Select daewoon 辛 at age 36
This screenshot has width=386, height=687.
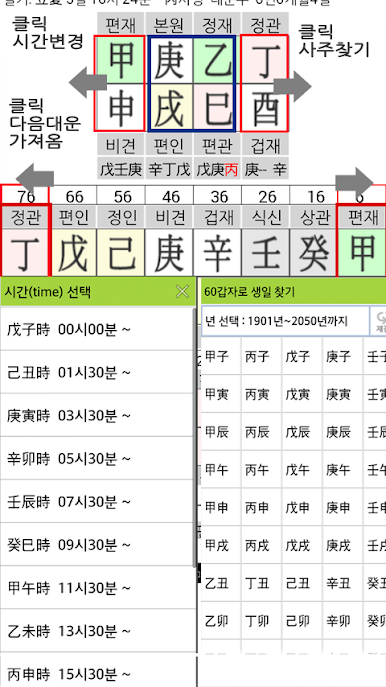tap(217, 252)
